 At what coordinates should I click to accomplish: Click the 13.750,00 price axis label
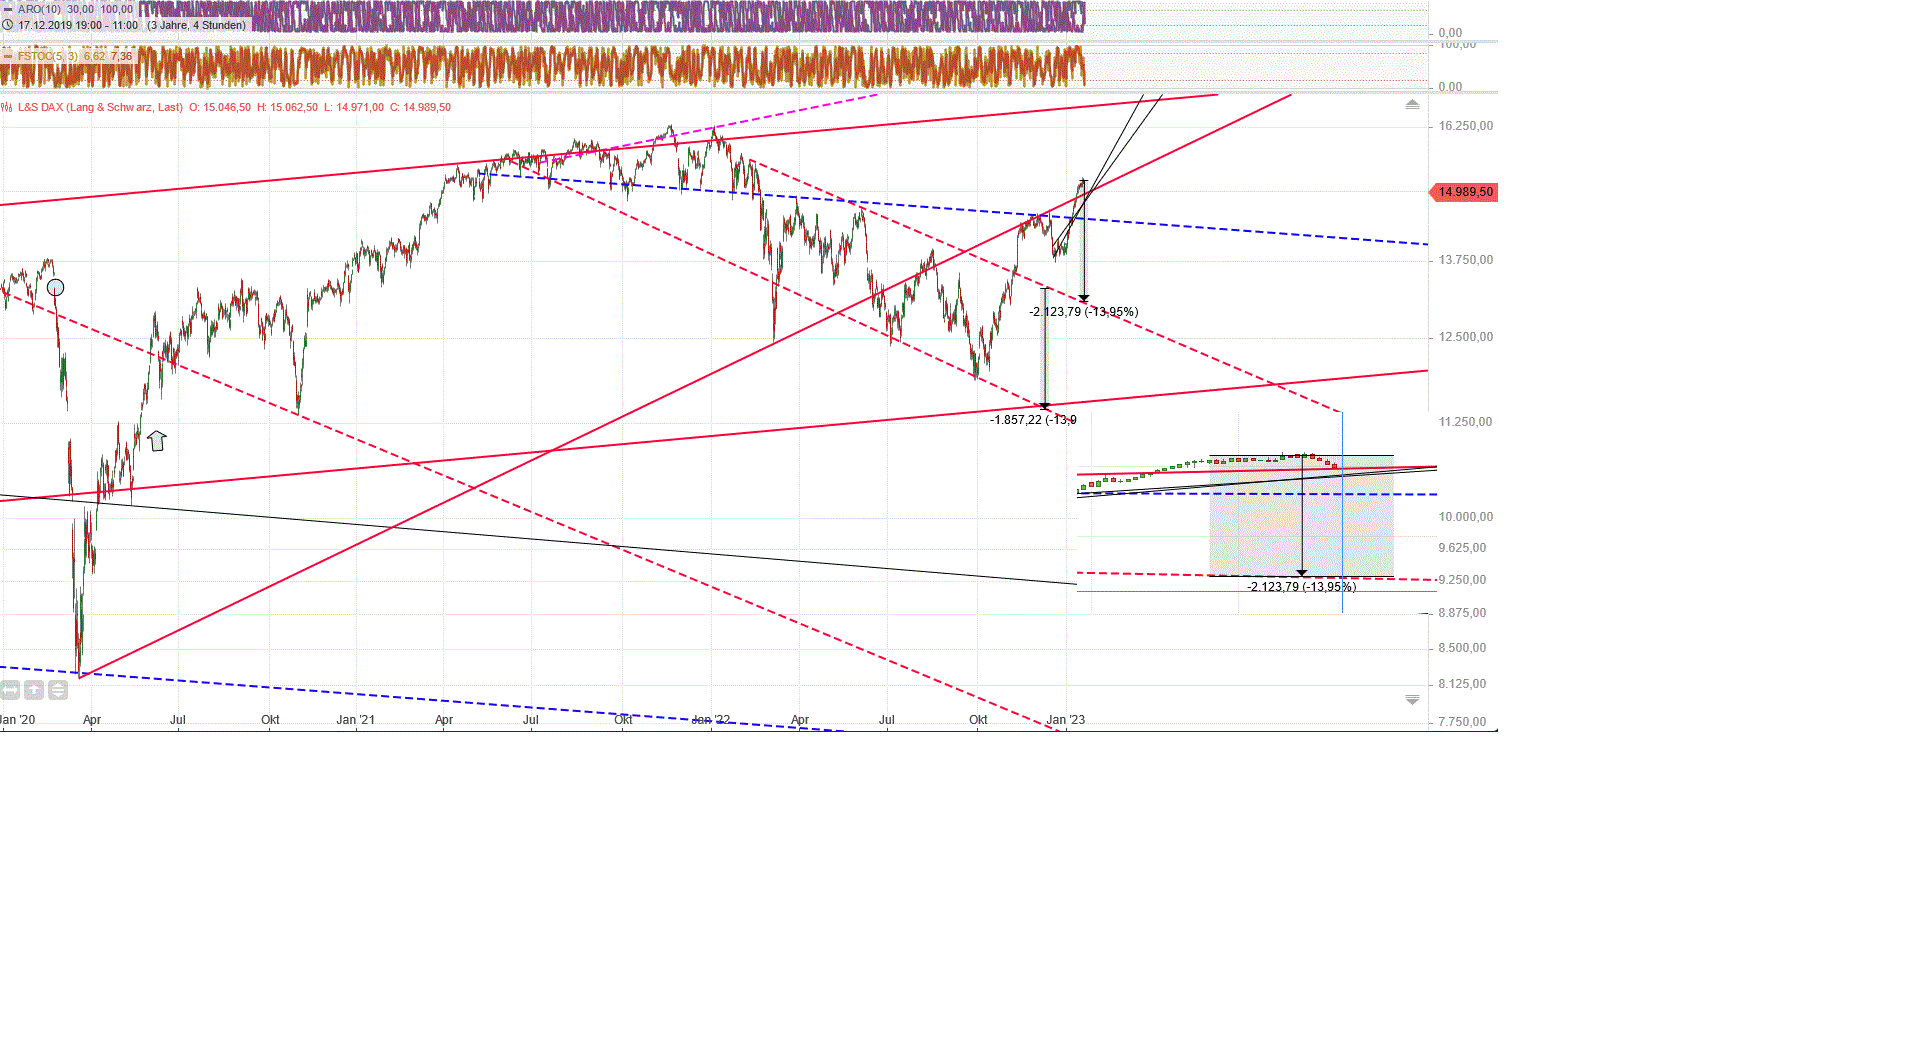click(x=1466, y=260)
